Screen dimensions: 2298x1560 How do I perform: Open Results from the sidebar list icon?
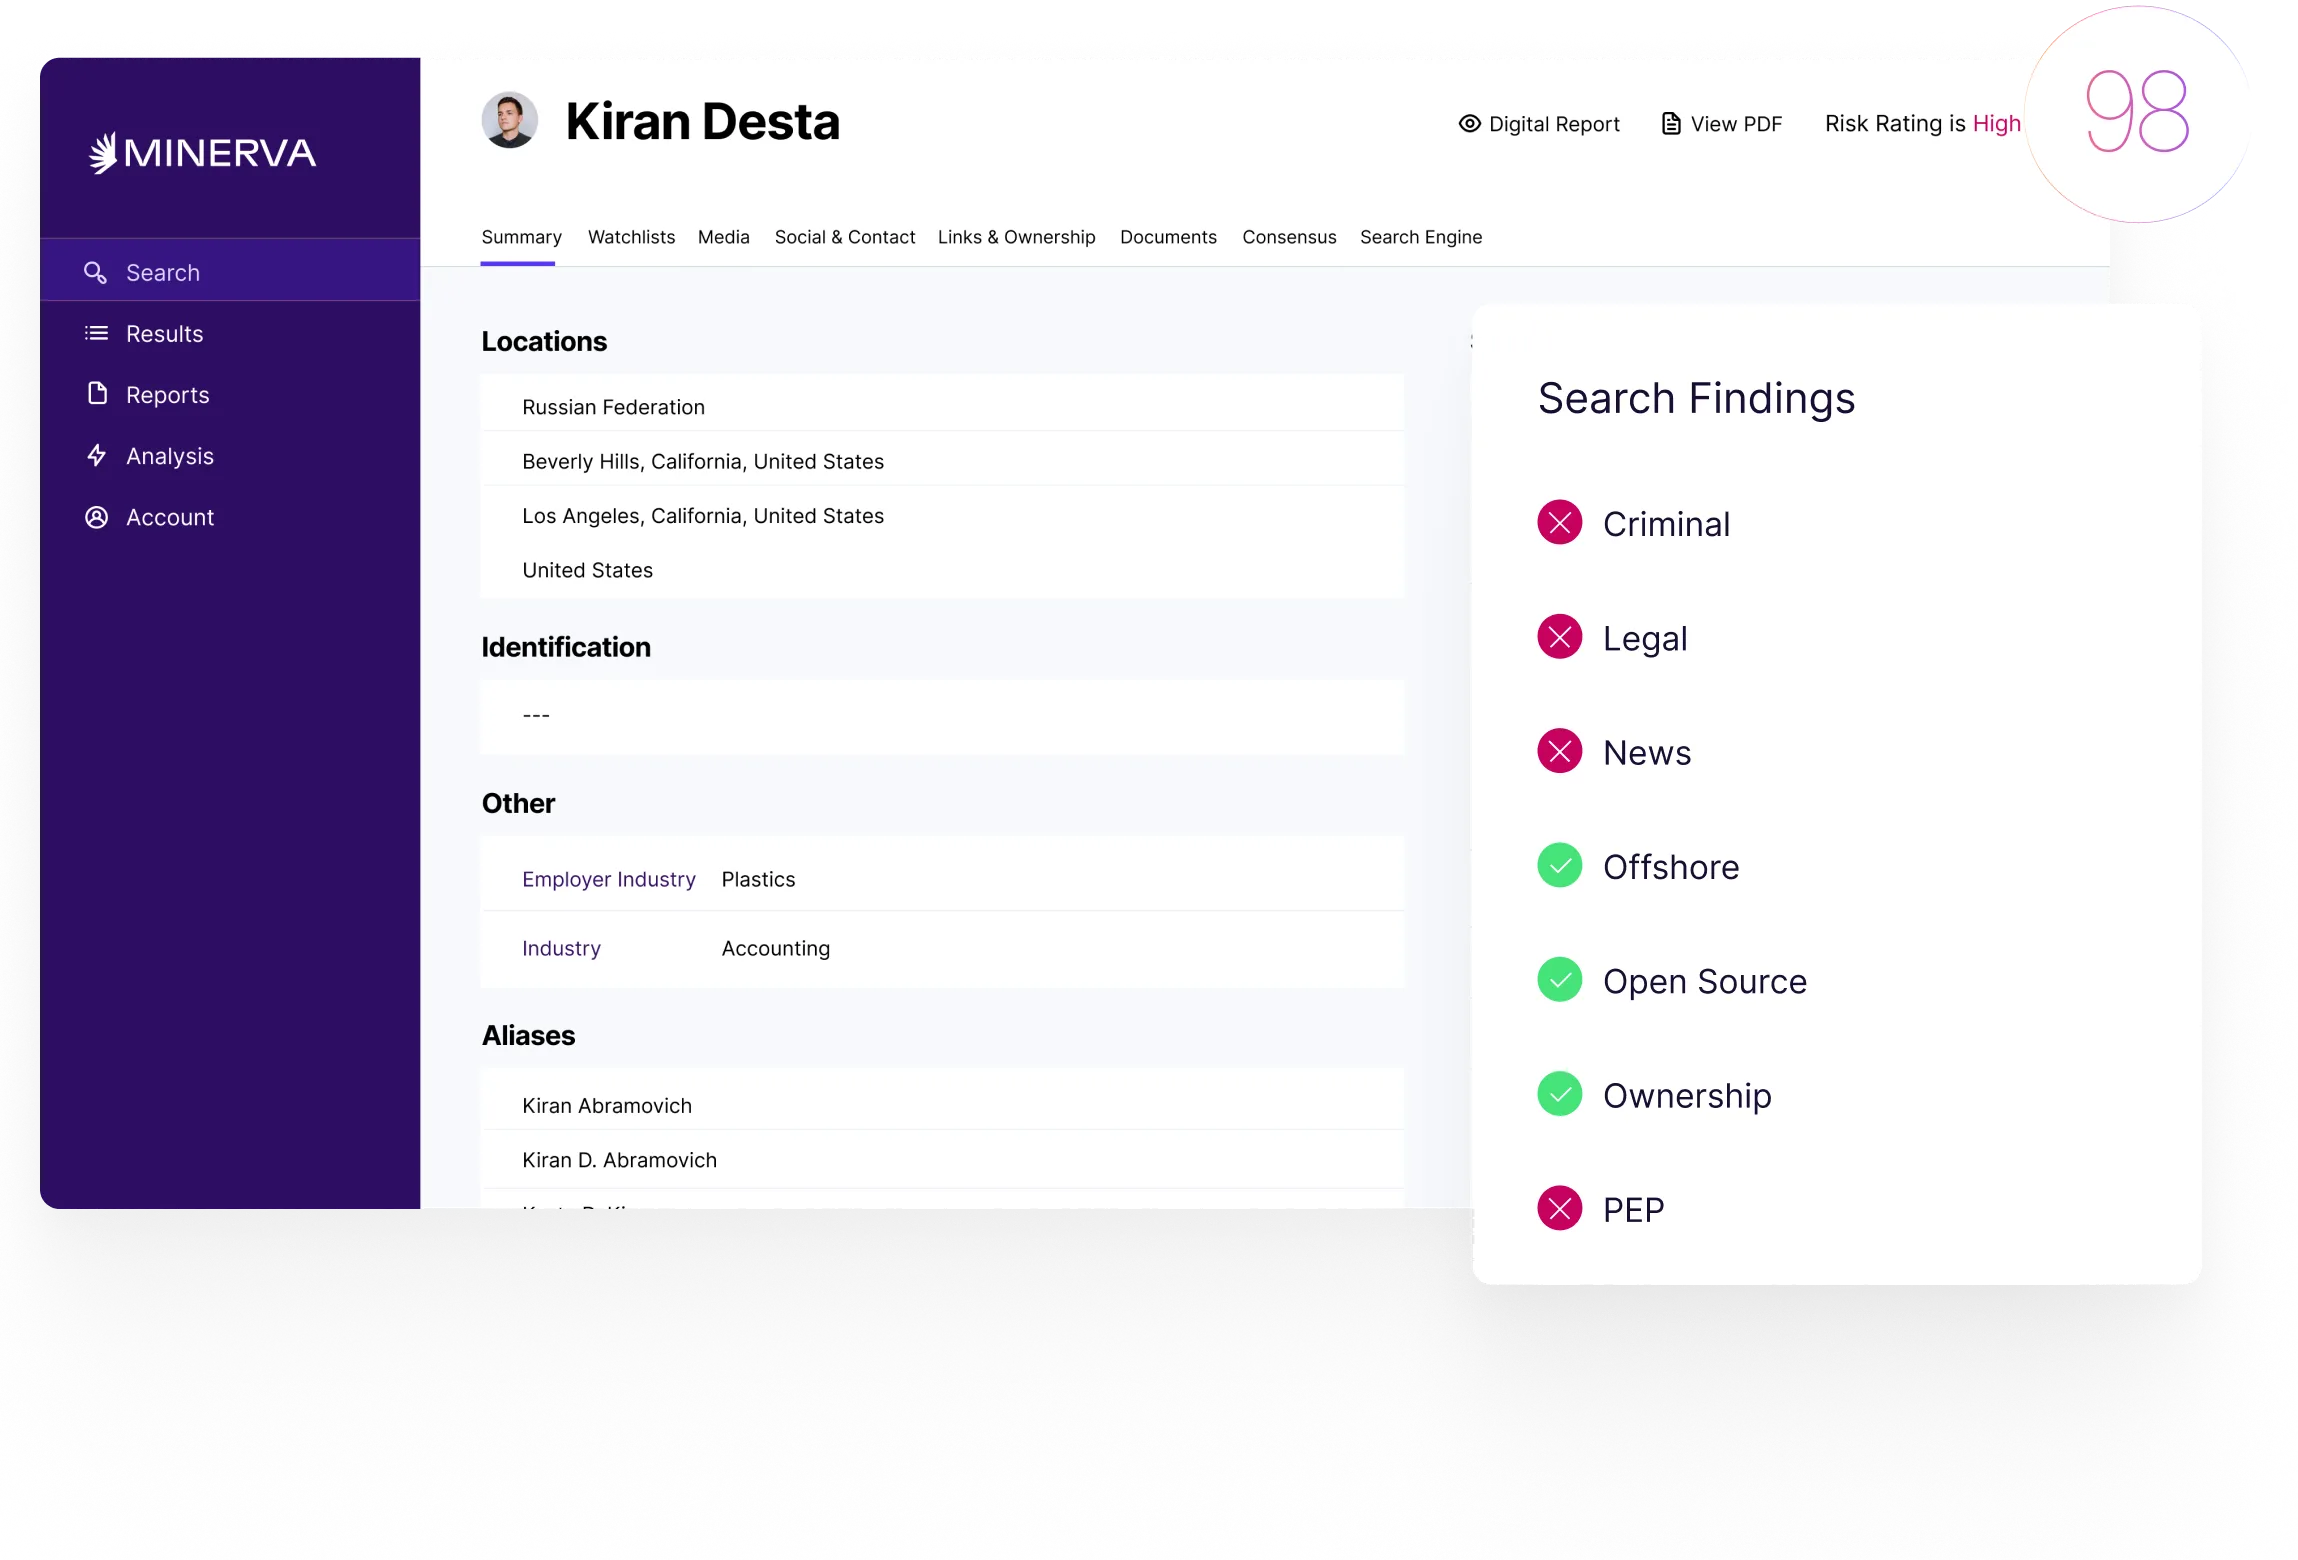97,333
